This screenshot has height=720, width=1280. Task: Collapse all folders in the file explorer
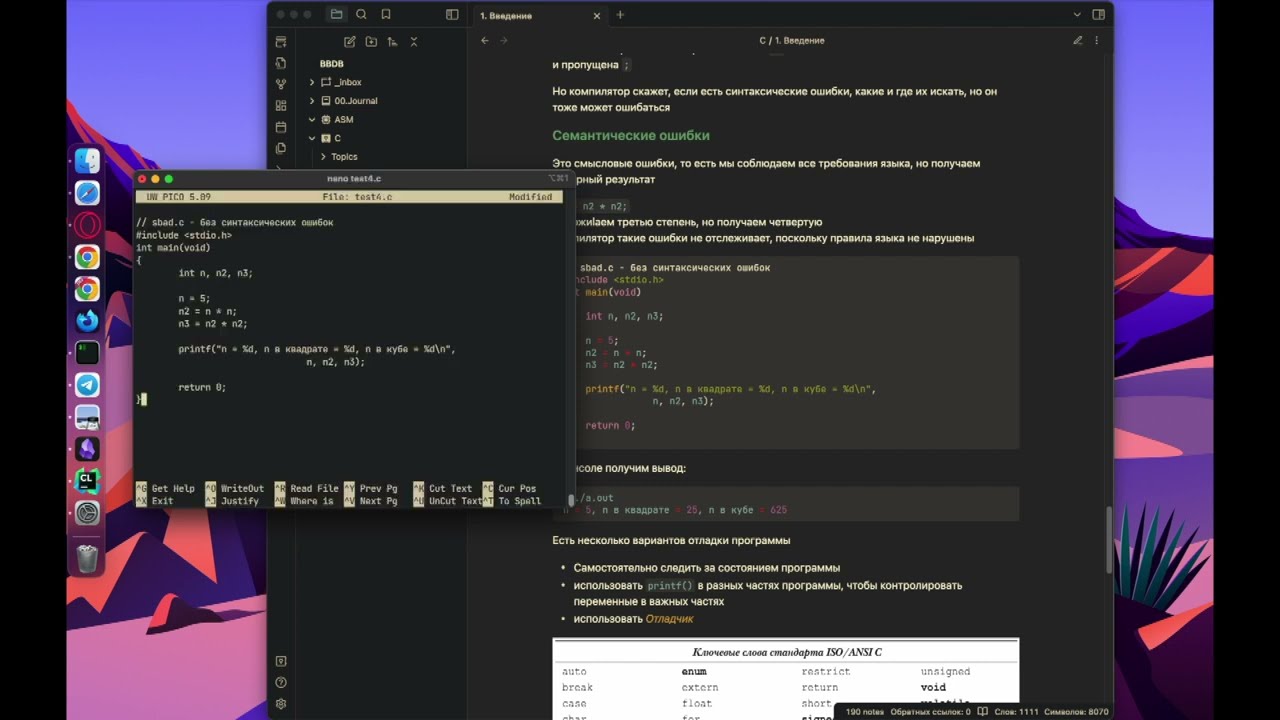(414, 42)
